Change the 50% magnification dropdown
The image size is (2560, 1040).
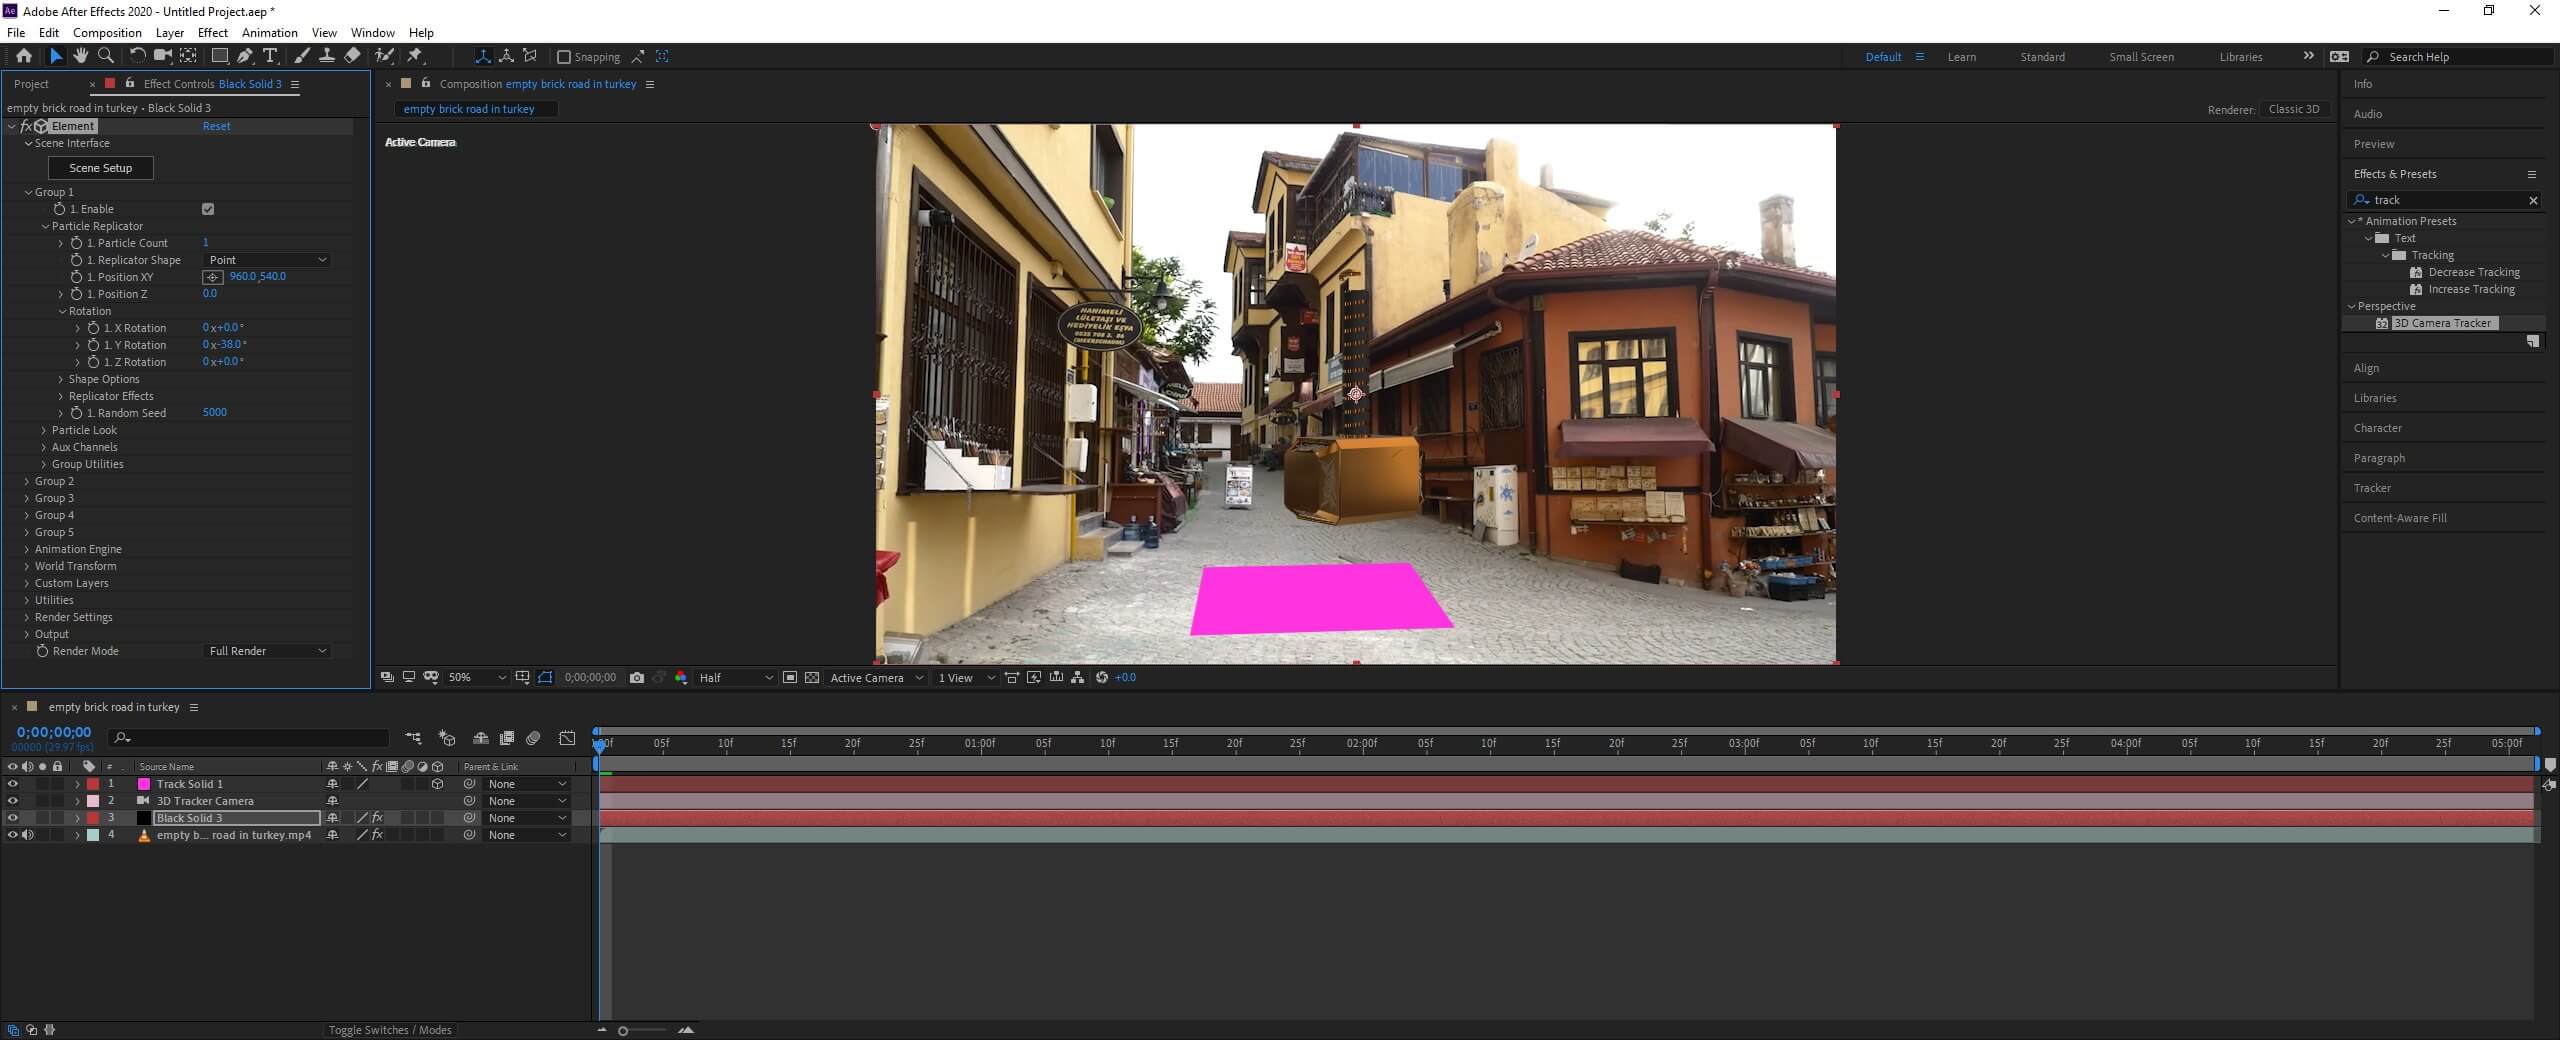pyautogui.click(x=476, y=678)
